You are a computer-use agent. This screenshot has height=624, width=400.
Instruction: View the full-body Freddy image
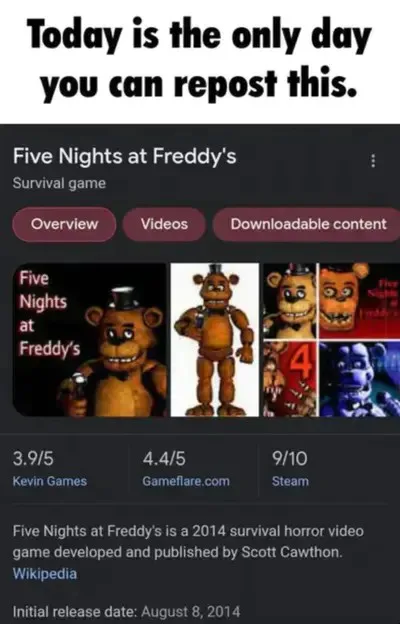[x=215, y=339]
